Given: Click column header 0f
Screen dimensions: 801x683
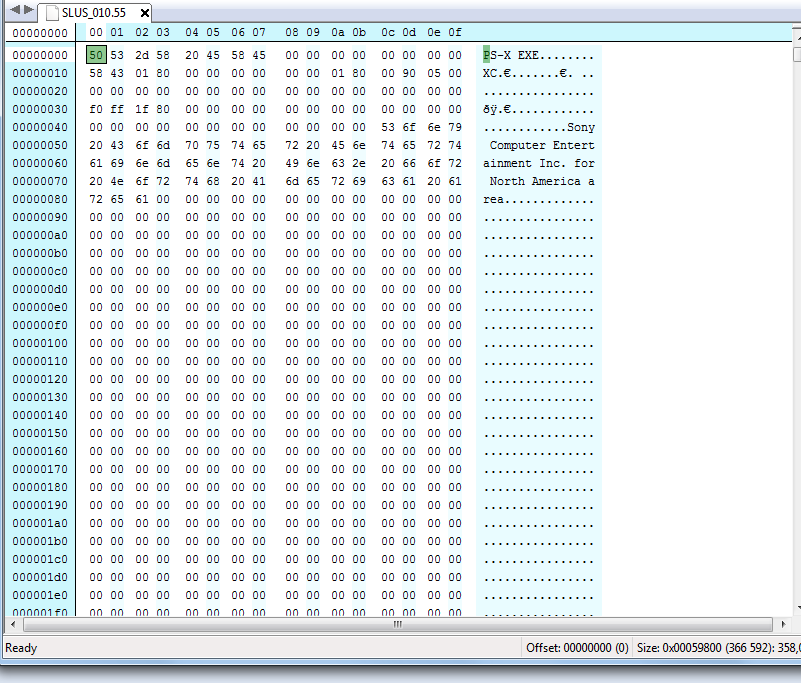Looking at the screenshot, I should click(455, 33).
